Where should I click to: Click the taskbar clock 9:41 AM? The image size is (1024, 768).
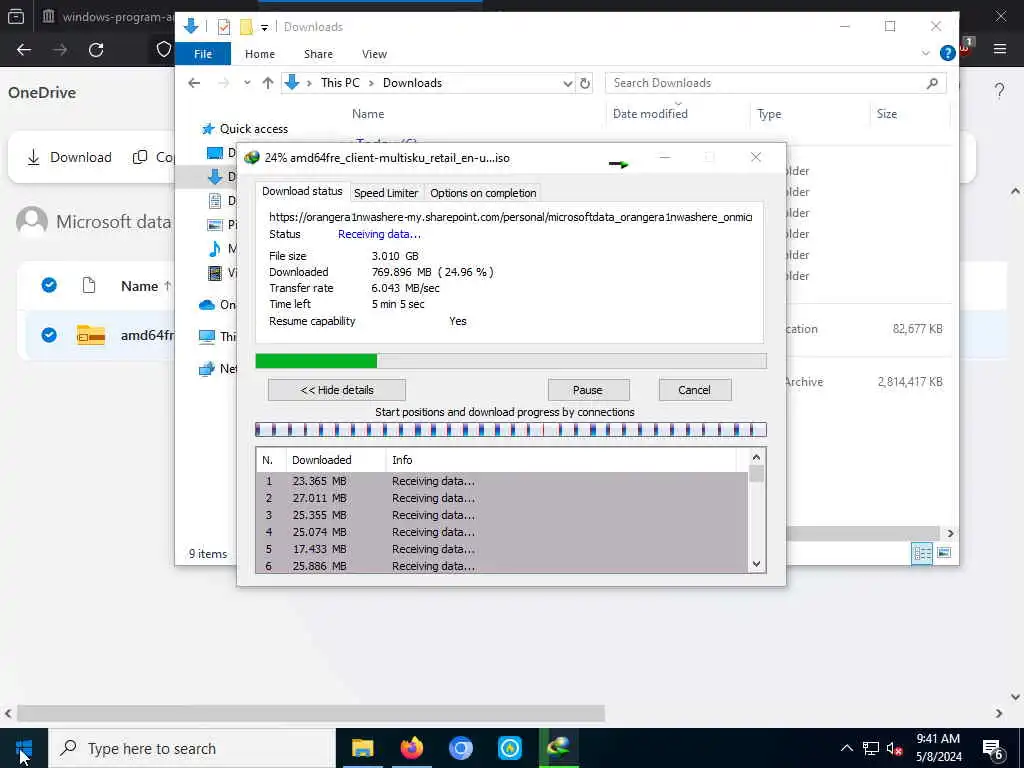[x=938, y=739]
